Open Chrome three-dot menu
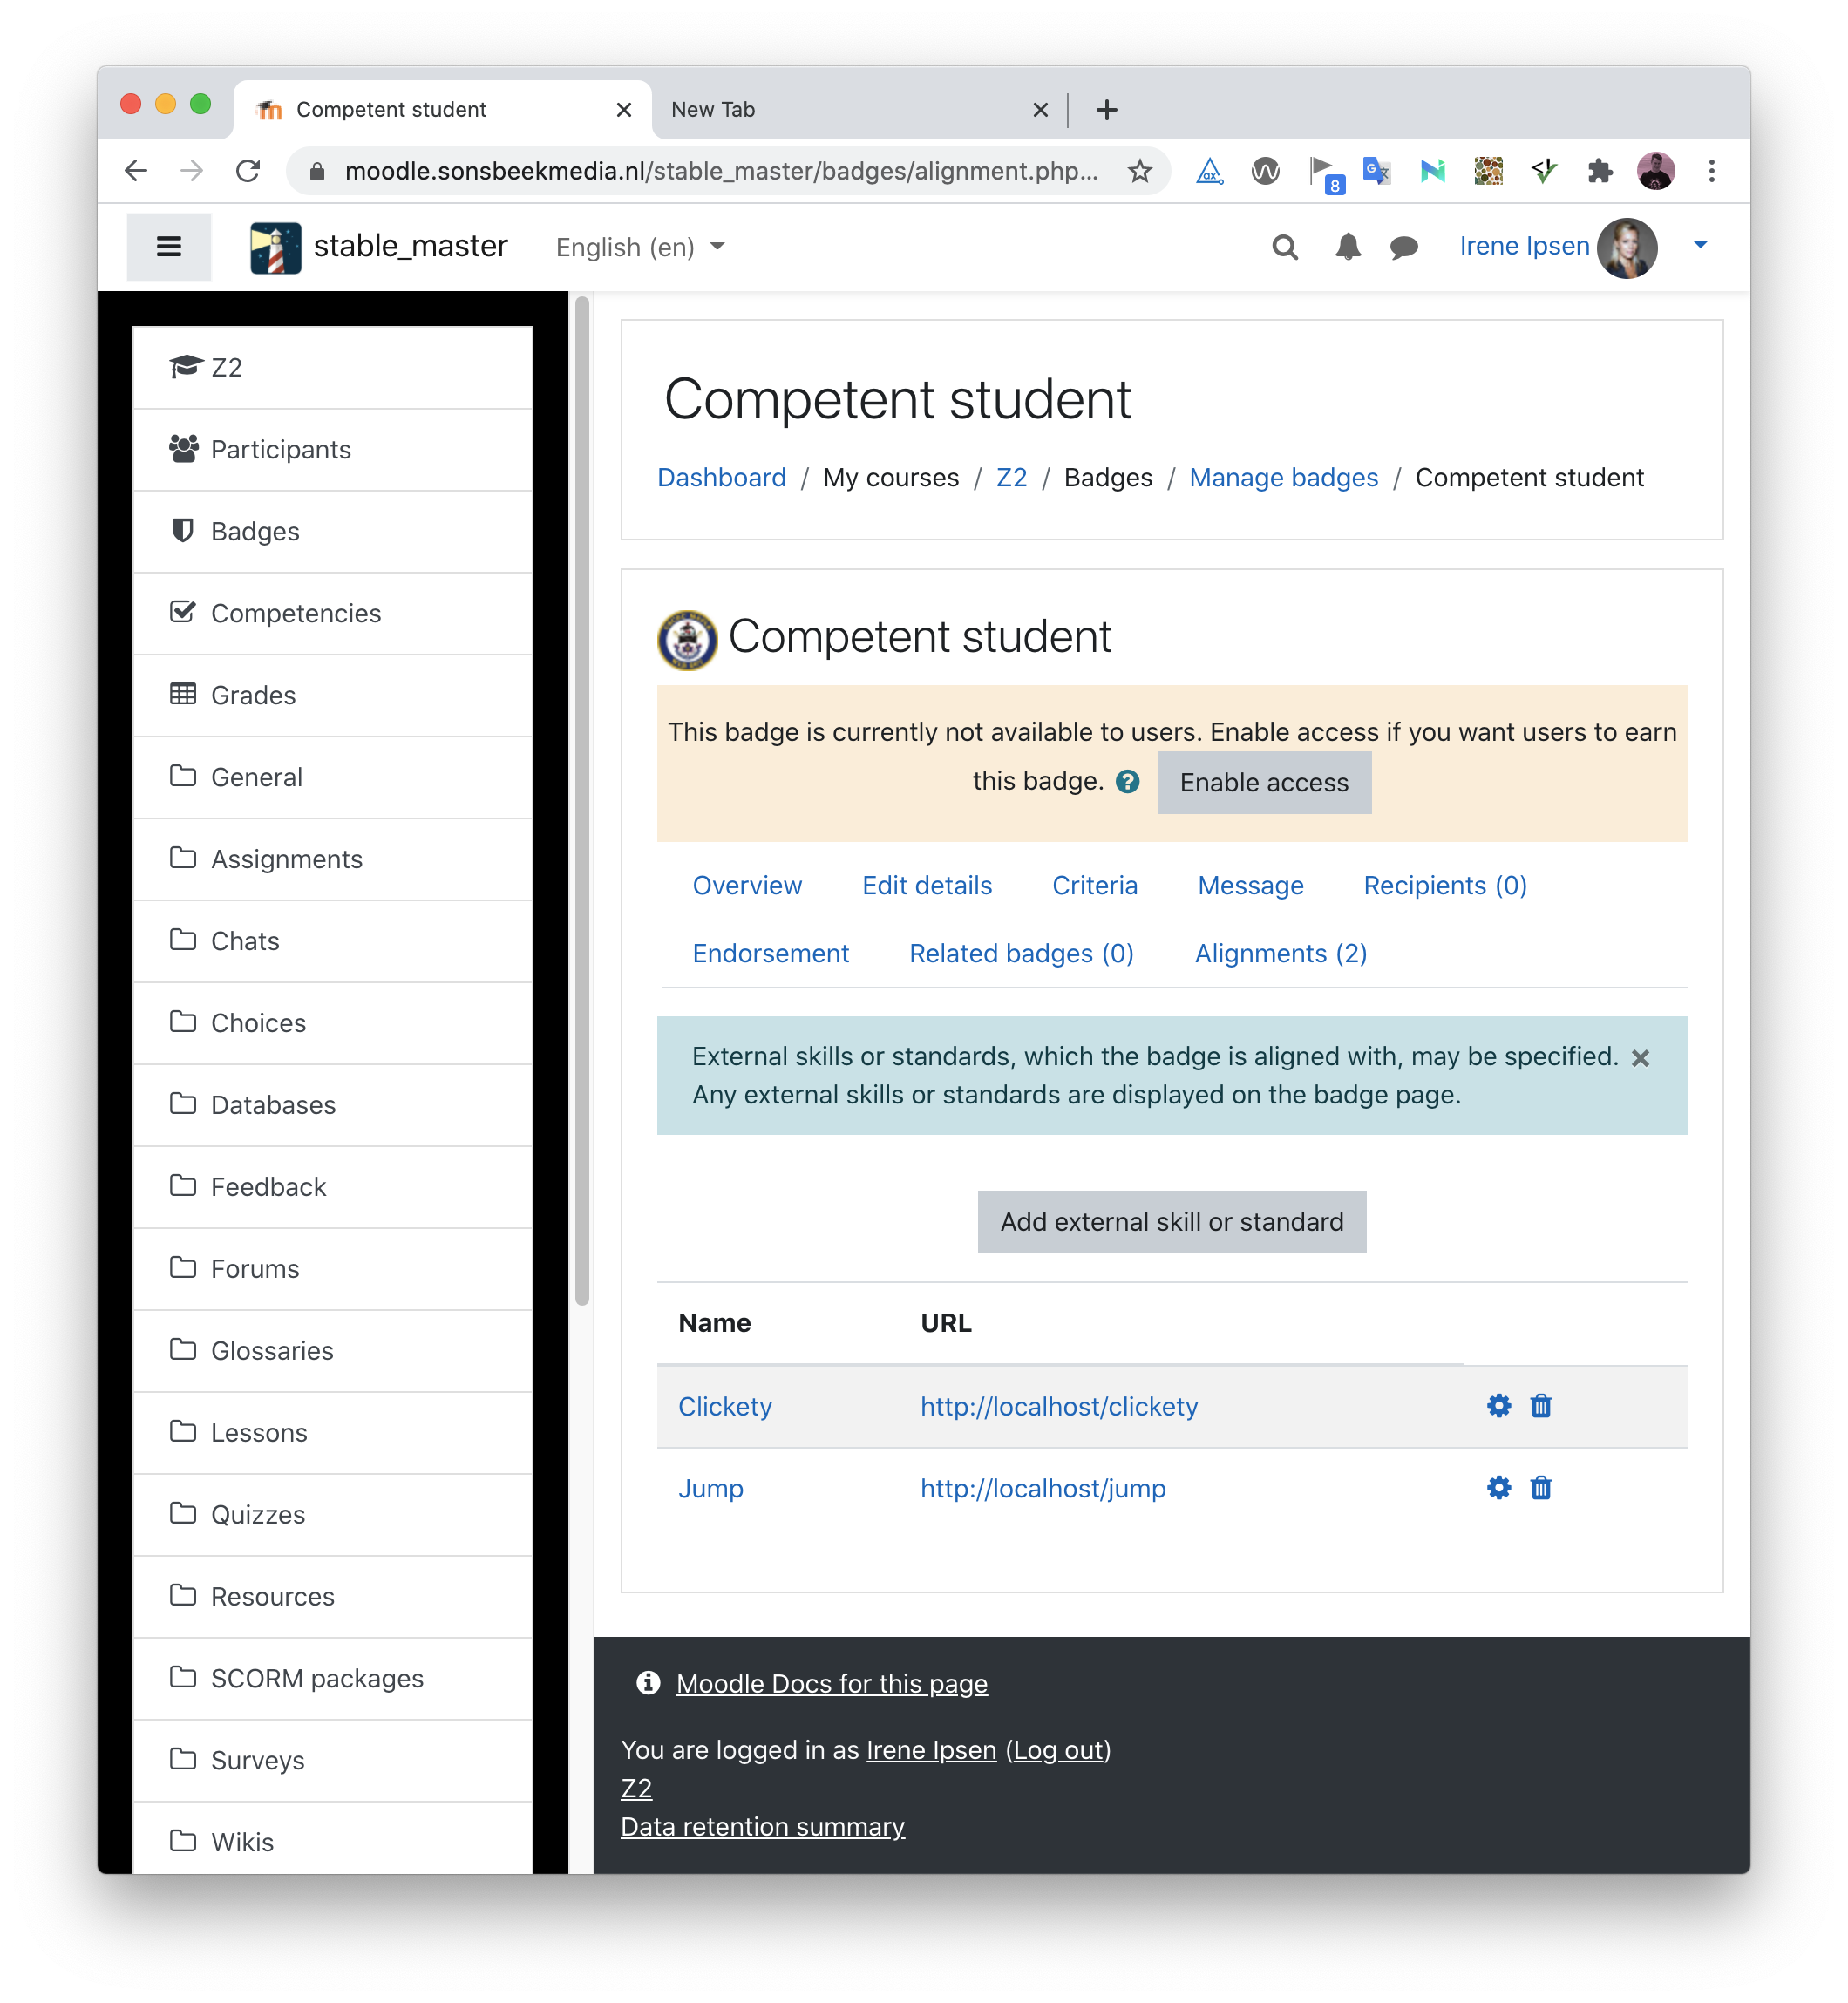The image size is (1848, 2003). pyautogui.click(x=1712, y=171)
